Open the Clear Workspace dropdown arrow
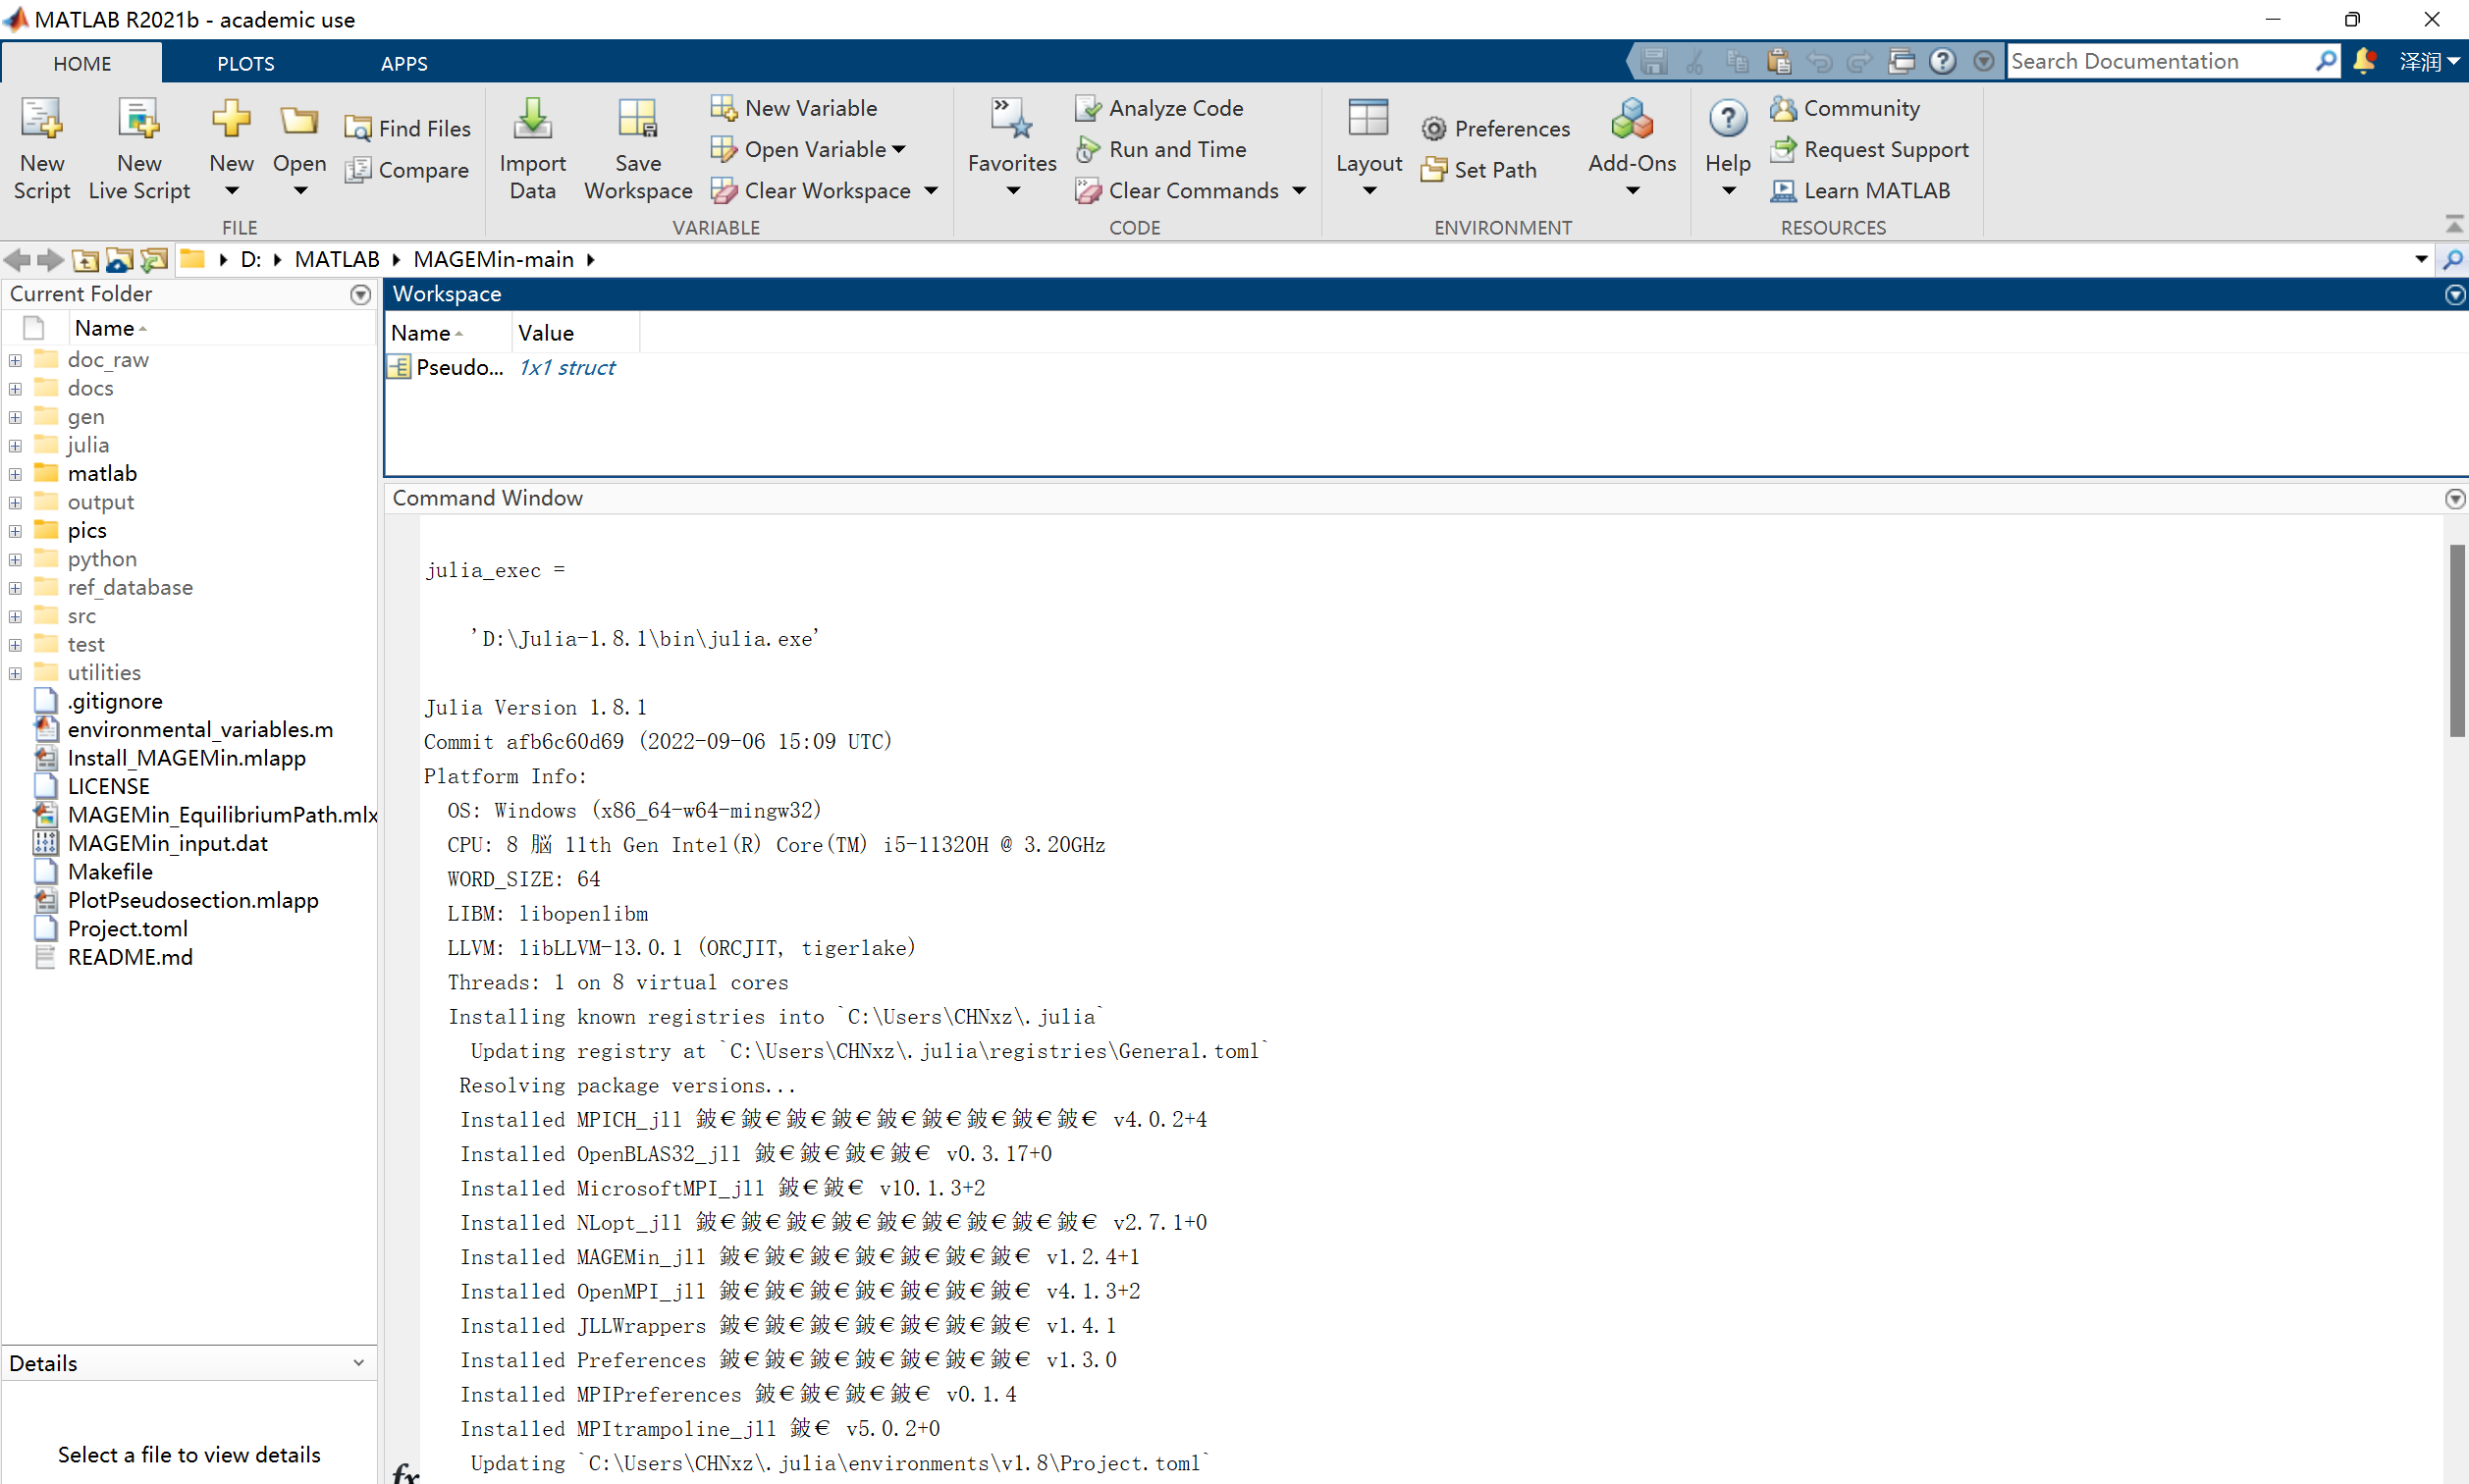This screenshot has height=1484, width=2469. (930, 191)
